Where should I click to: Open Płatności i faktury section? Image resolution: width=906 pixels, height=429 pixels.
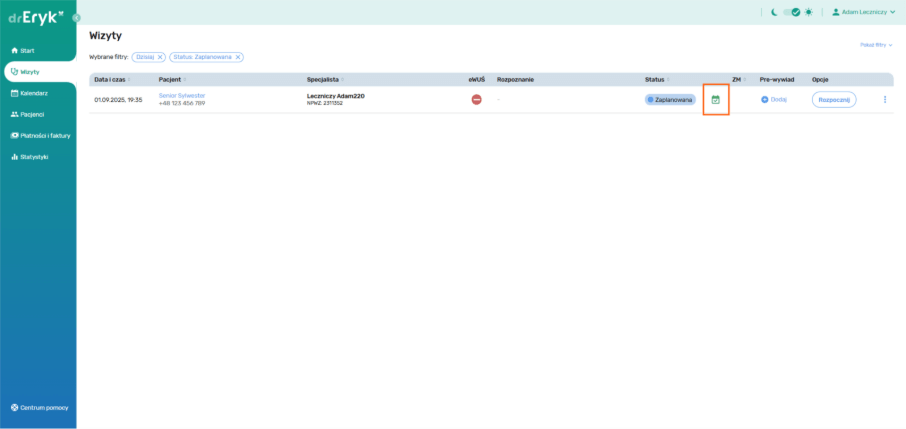(x=38, y=136)
